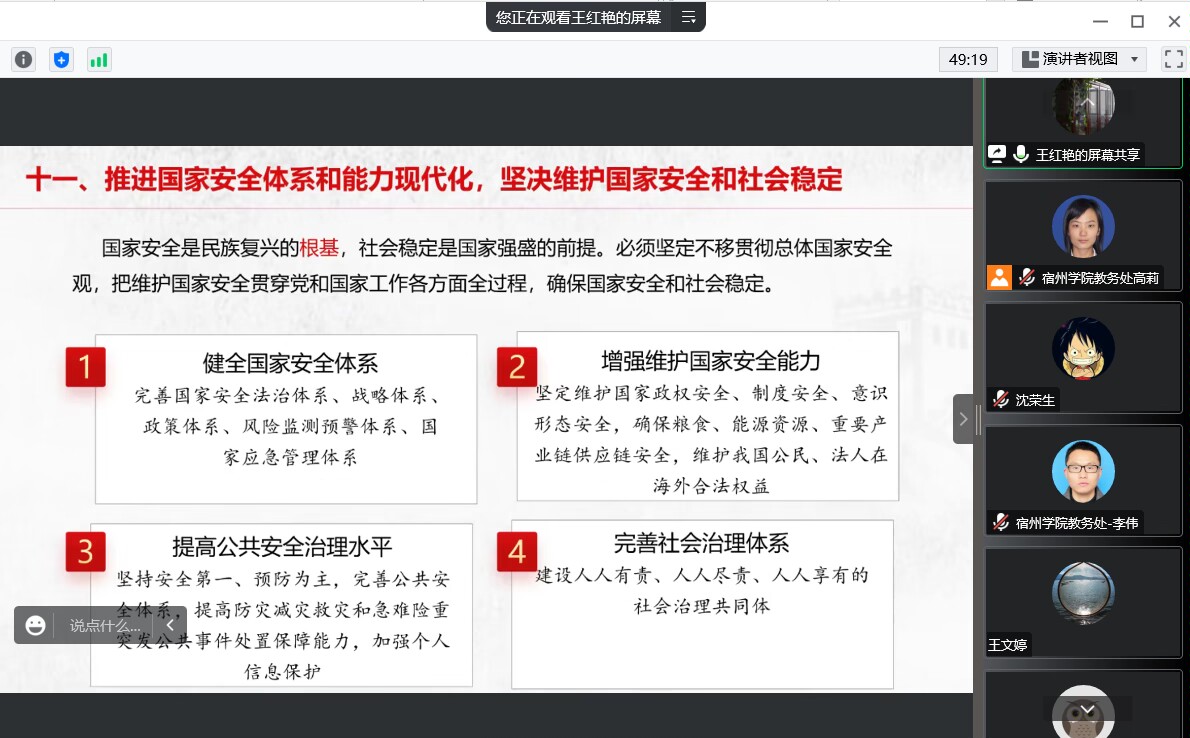Click muted mic icon for 宿州学院教务处-李伟
Viewport: 1190px width, 738px height.
tap(1000, 522)
